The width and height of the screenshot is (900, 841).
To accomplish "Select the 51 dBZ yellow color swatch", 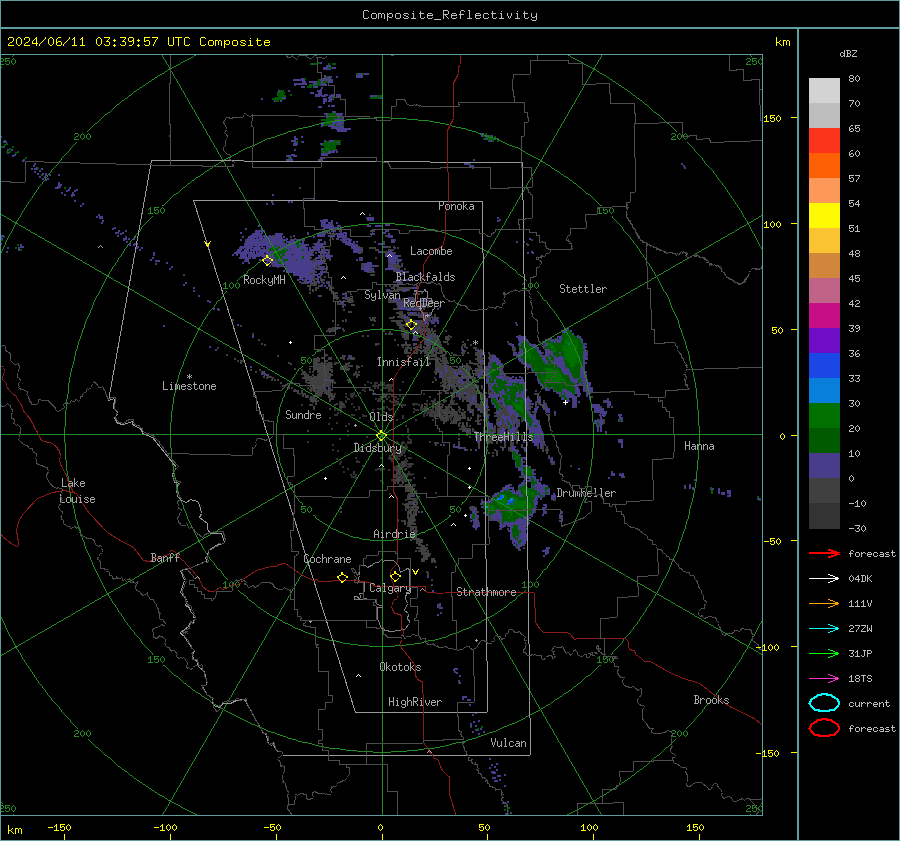I will [x=824, y=215].
